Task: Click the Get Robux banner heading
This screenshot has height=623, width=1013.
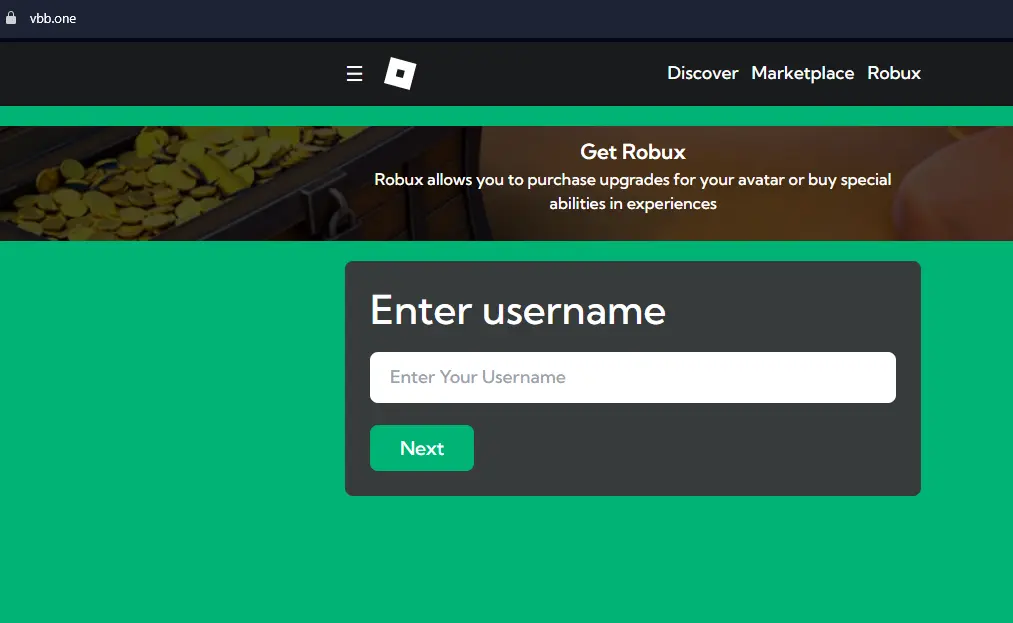Action: point(632,152)
